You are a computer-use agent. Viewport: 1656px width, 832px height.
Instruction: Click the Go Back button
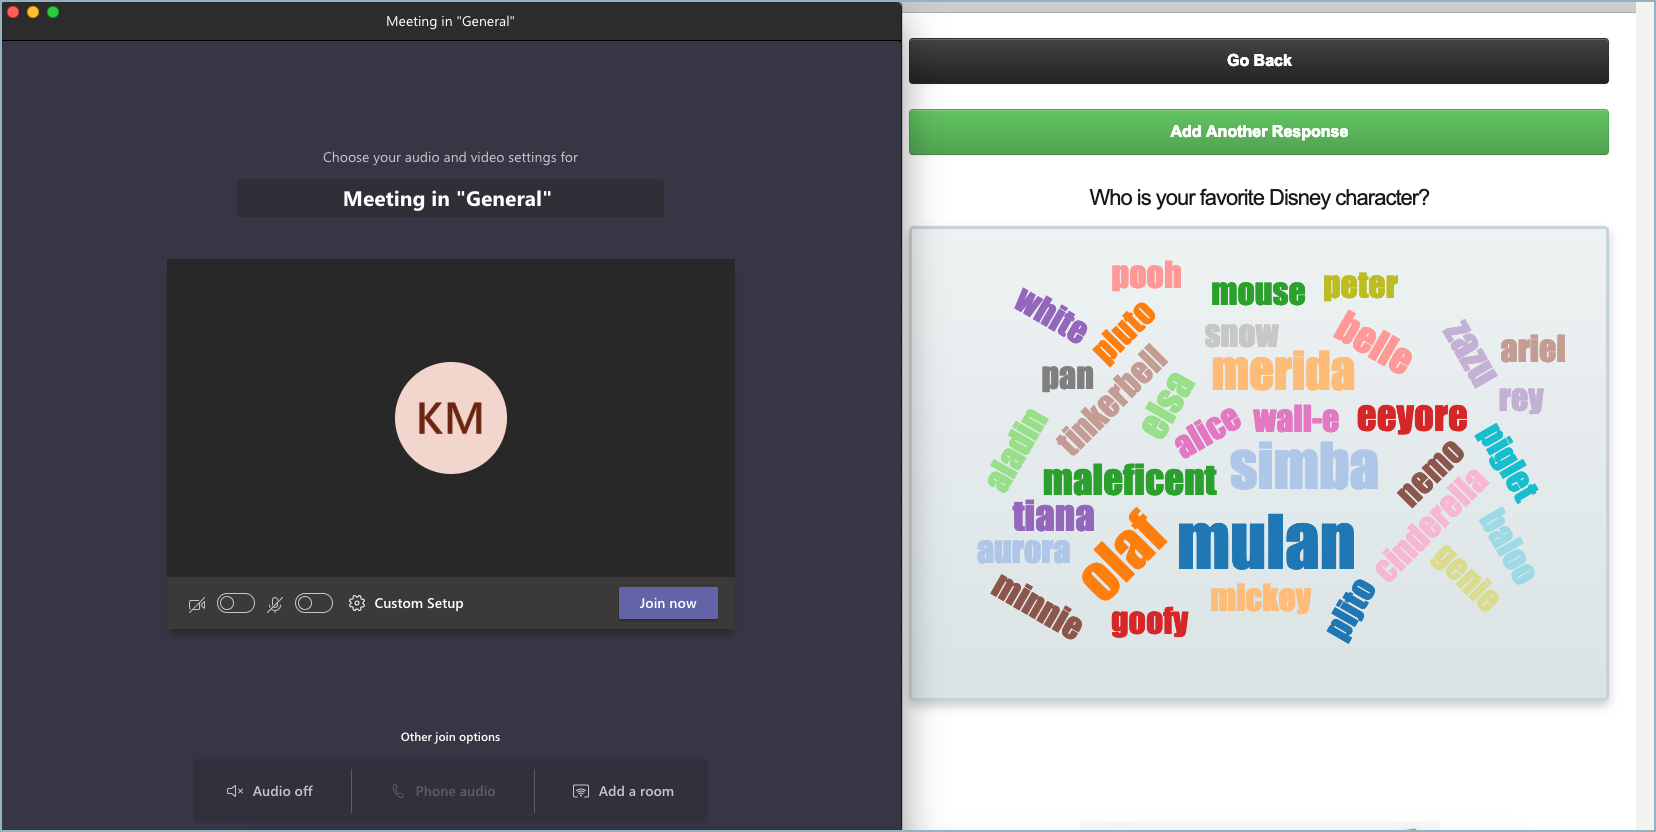click(x=1259, y=61)
